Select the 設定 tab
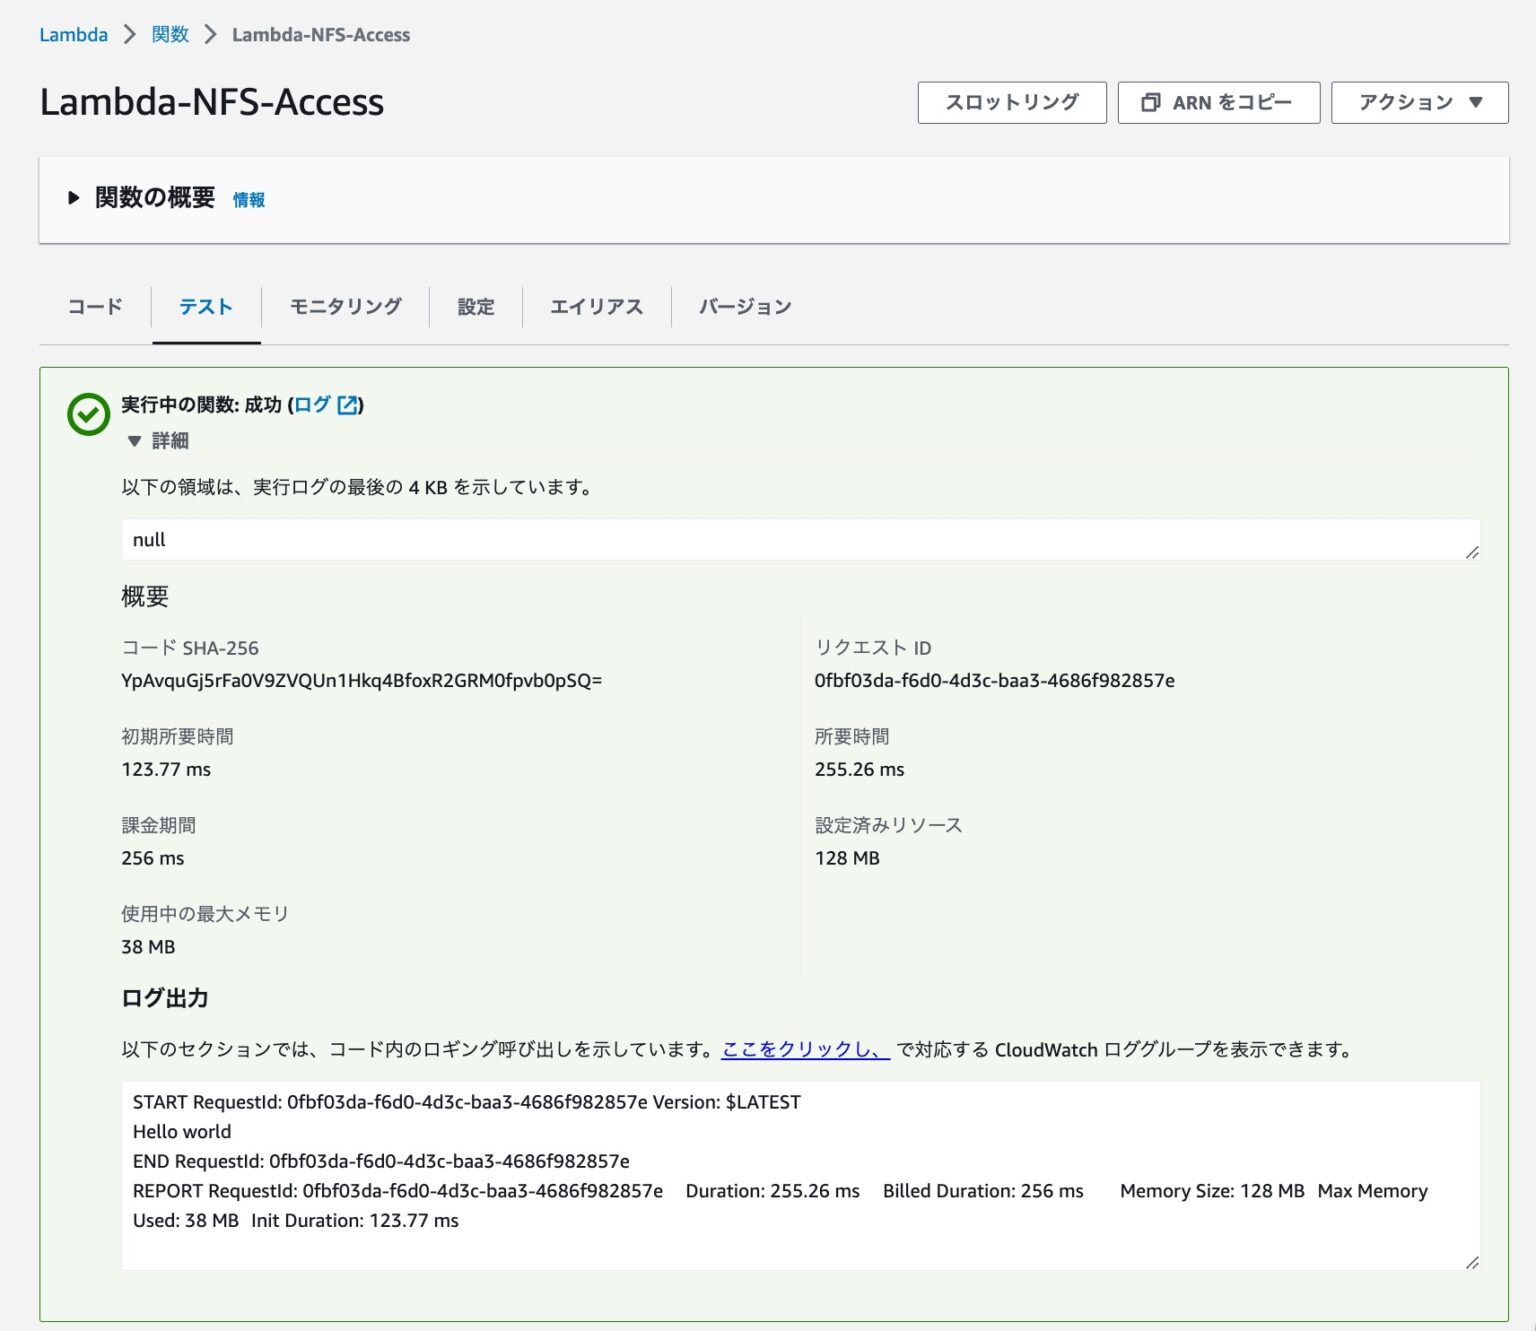 475,306
